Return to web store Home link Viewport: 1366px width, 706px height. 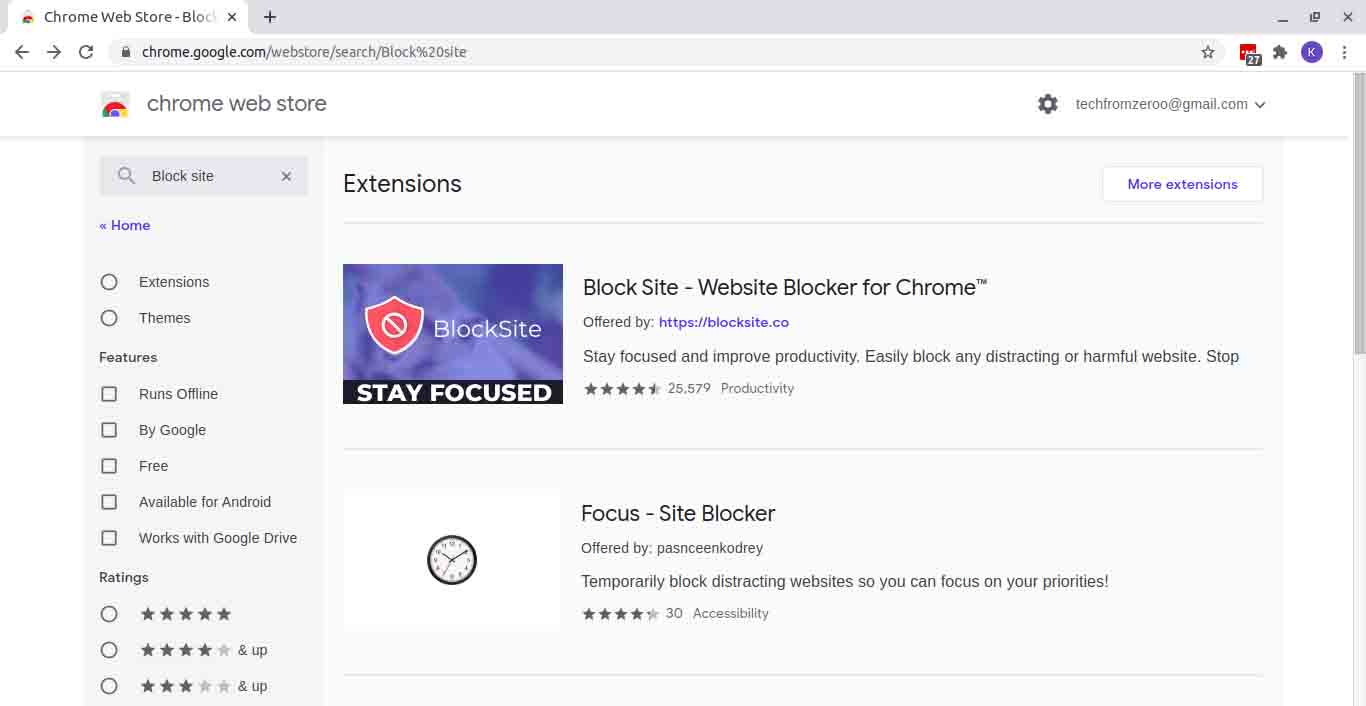click(x=125, y=225)
